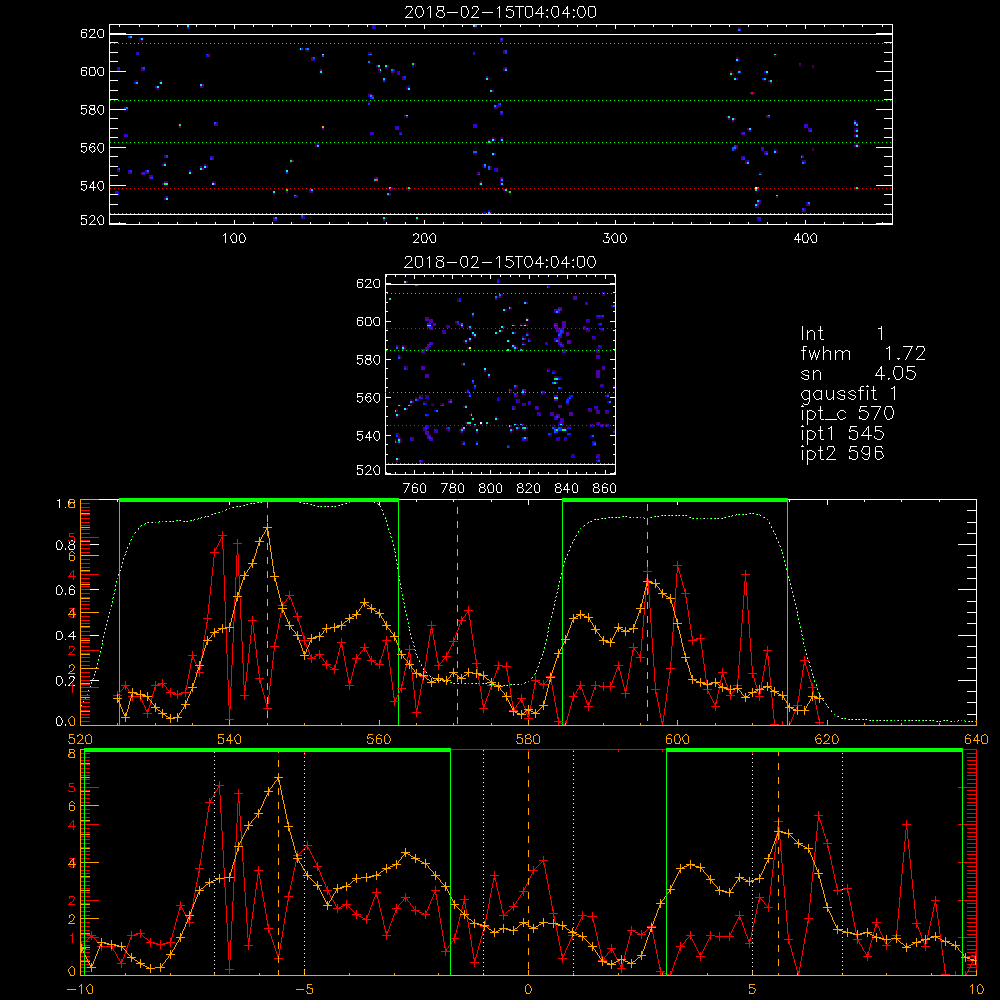Click x-axis label -5 on the bottom plot
This screenshot has width=1000, height=1000.
coord(304,989)
